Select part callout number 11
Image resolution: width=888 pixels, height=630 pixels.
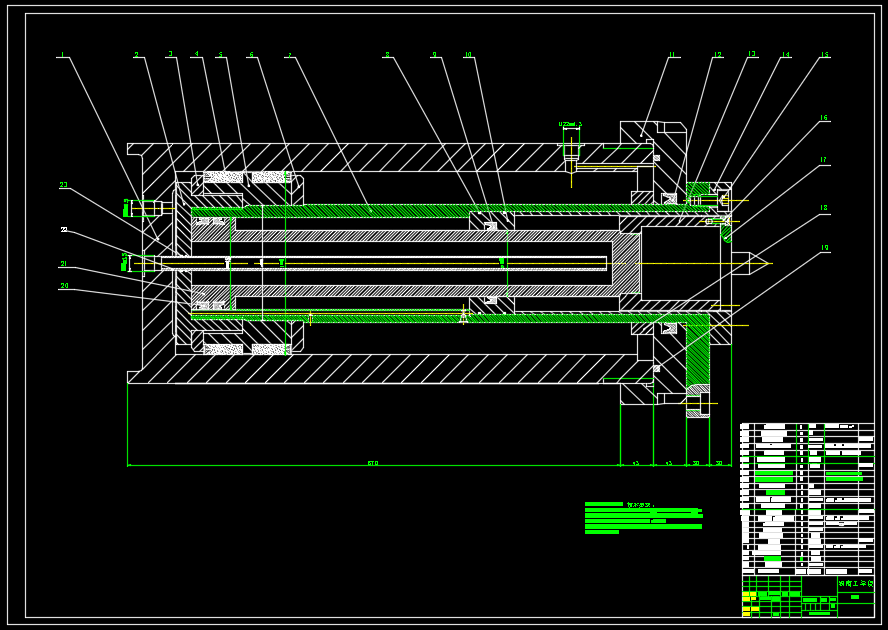pos(672,55)
